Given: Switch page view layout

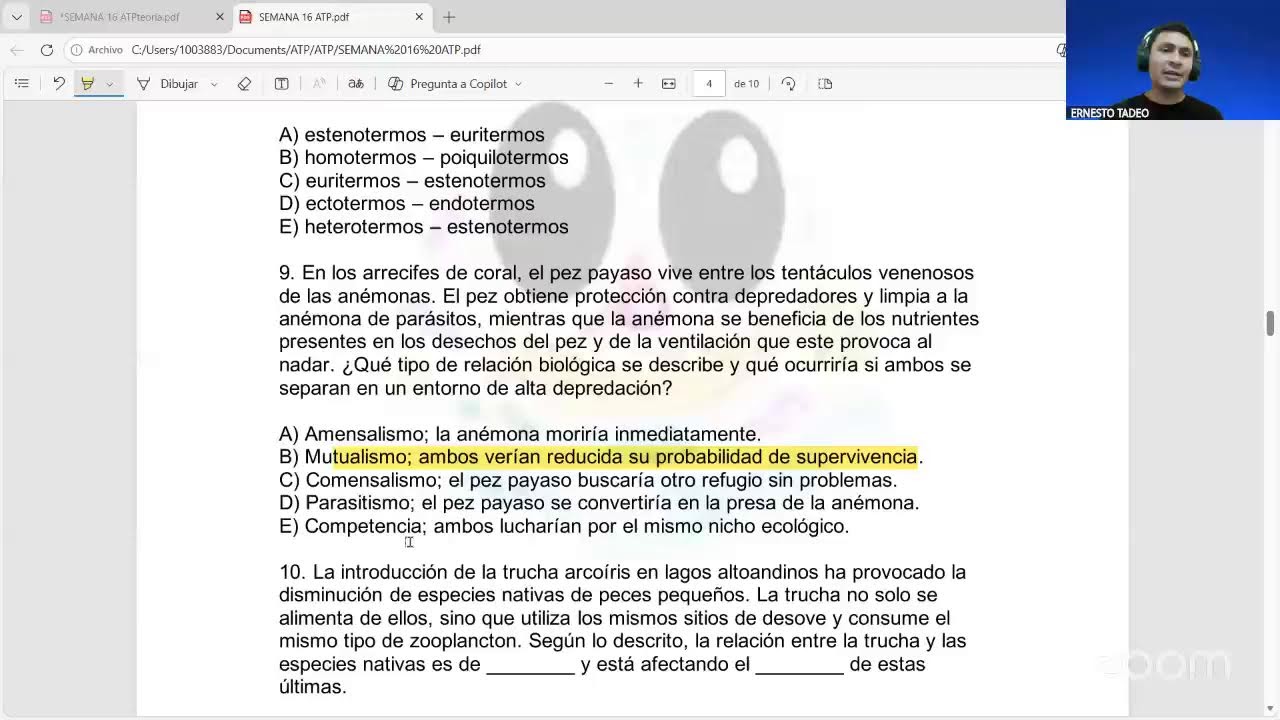Looking at the screenshot, I should [x=825, y=84].
